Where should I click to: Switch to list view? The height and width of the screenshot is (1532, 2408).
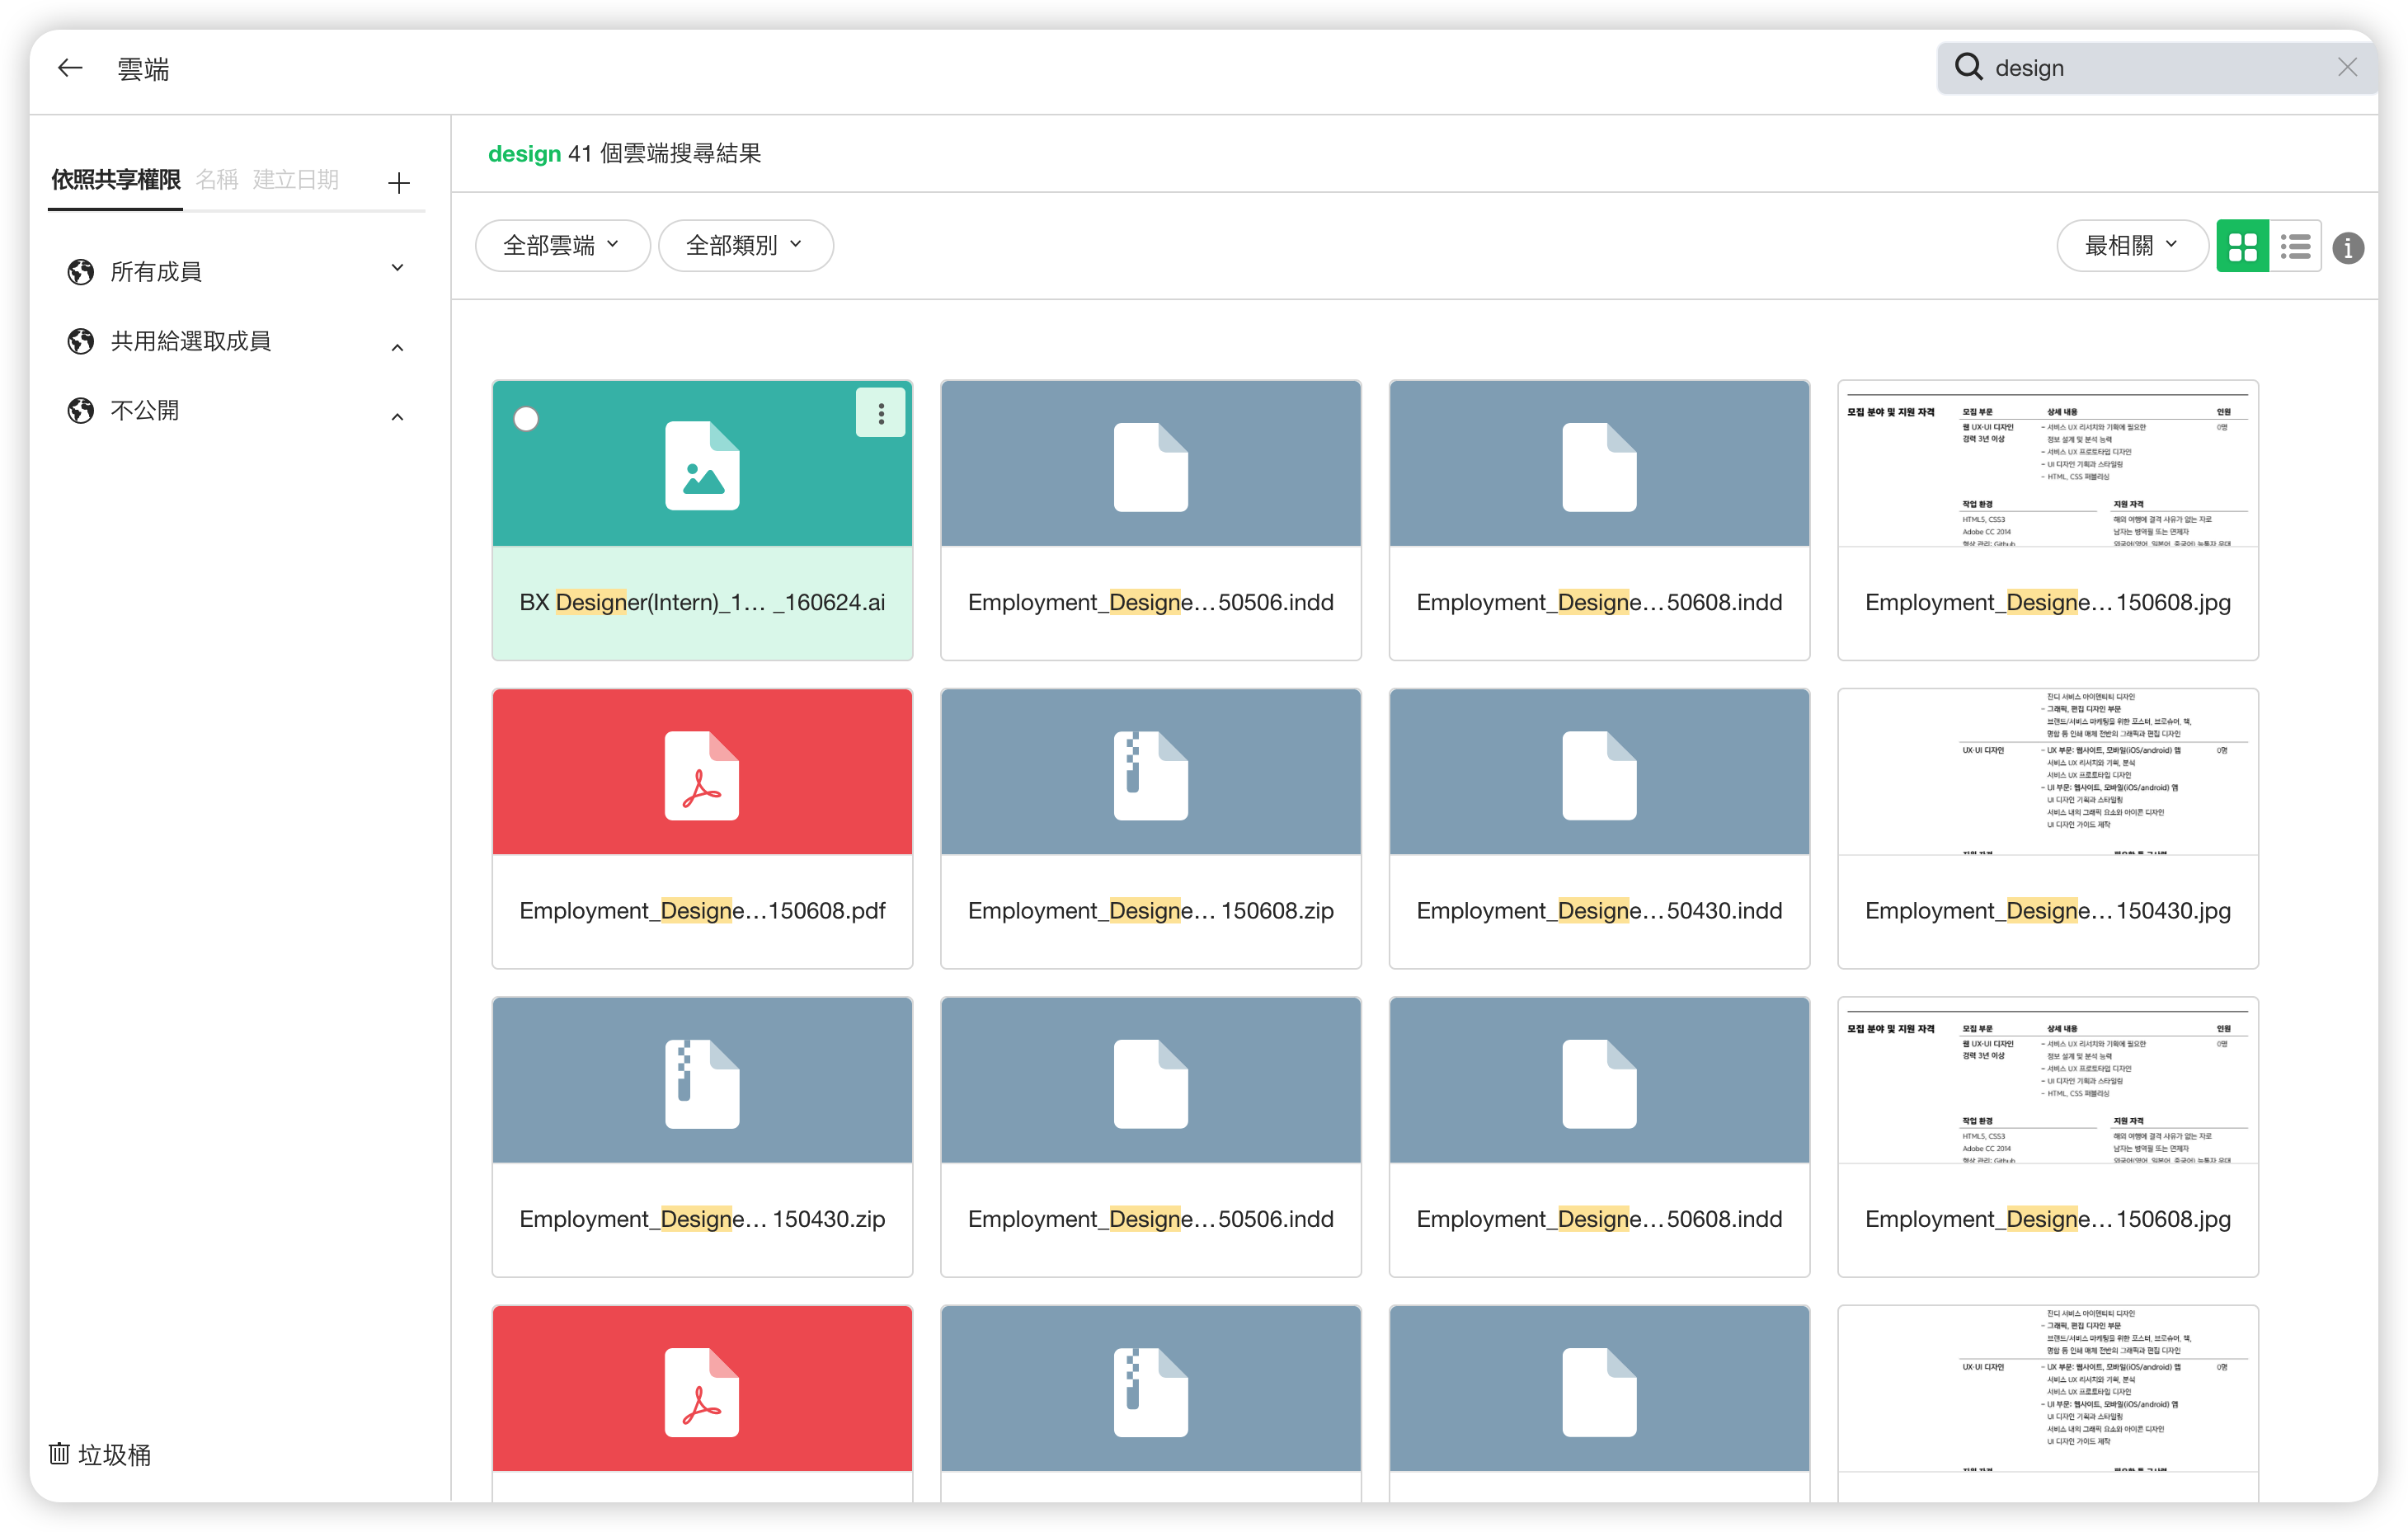(2295, 246)
